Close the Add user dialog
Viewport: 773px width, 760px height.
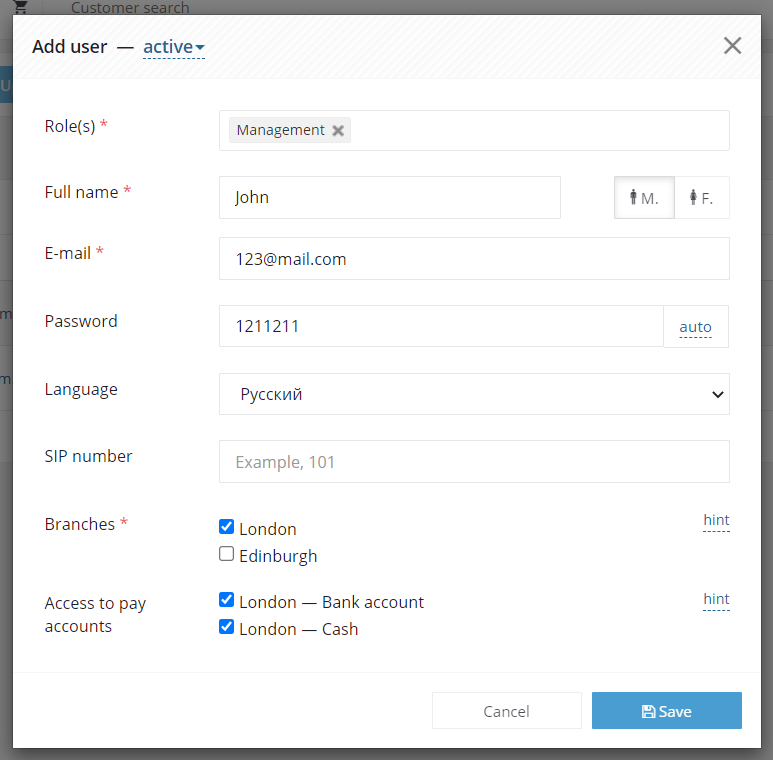point(732,46)
